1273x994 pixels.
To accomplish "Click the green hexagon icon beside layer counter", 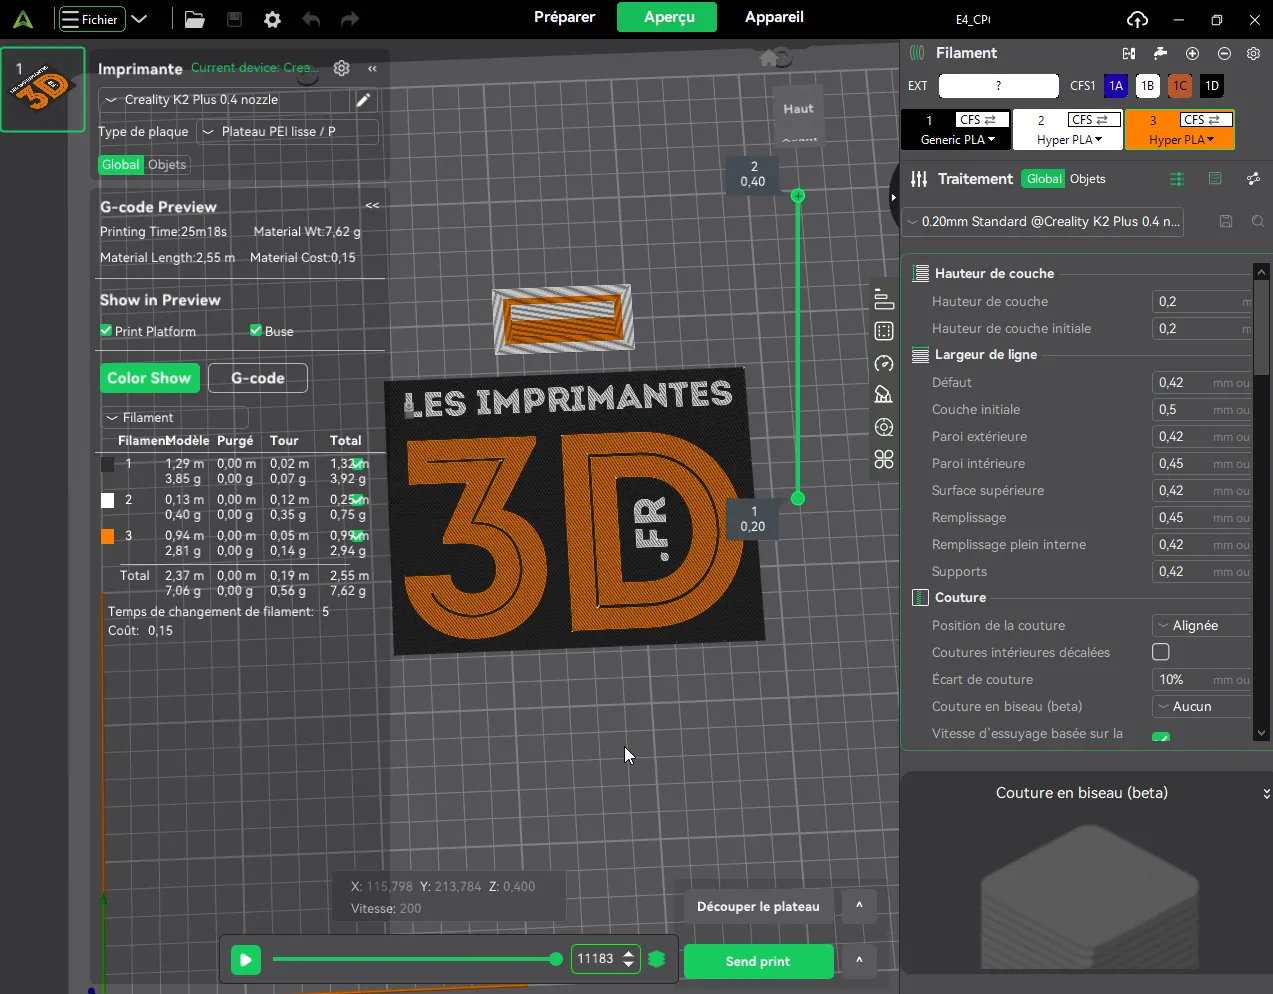I will pyautogui.click(x=657, y=959).
